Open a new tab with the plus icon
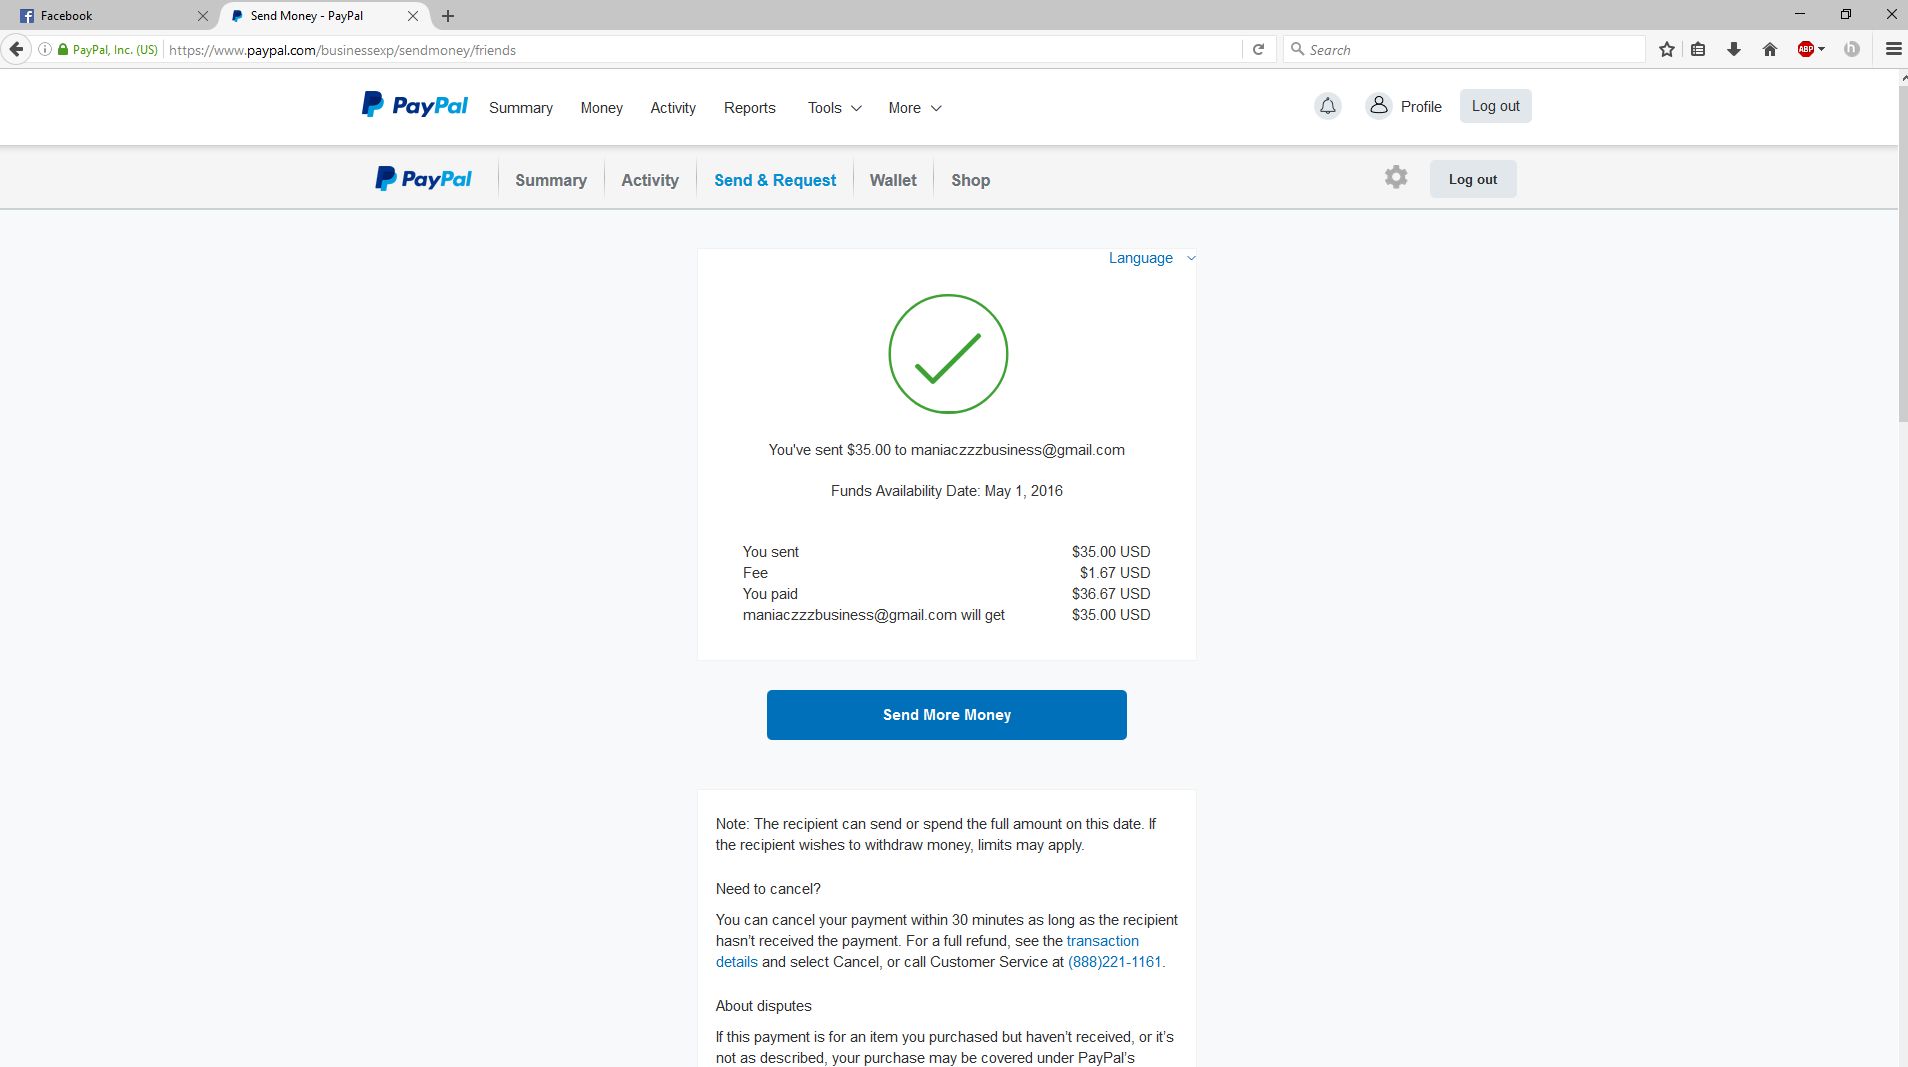Image resolution: width=1908 pixels, height=1067 pixels. pos(448,16)
